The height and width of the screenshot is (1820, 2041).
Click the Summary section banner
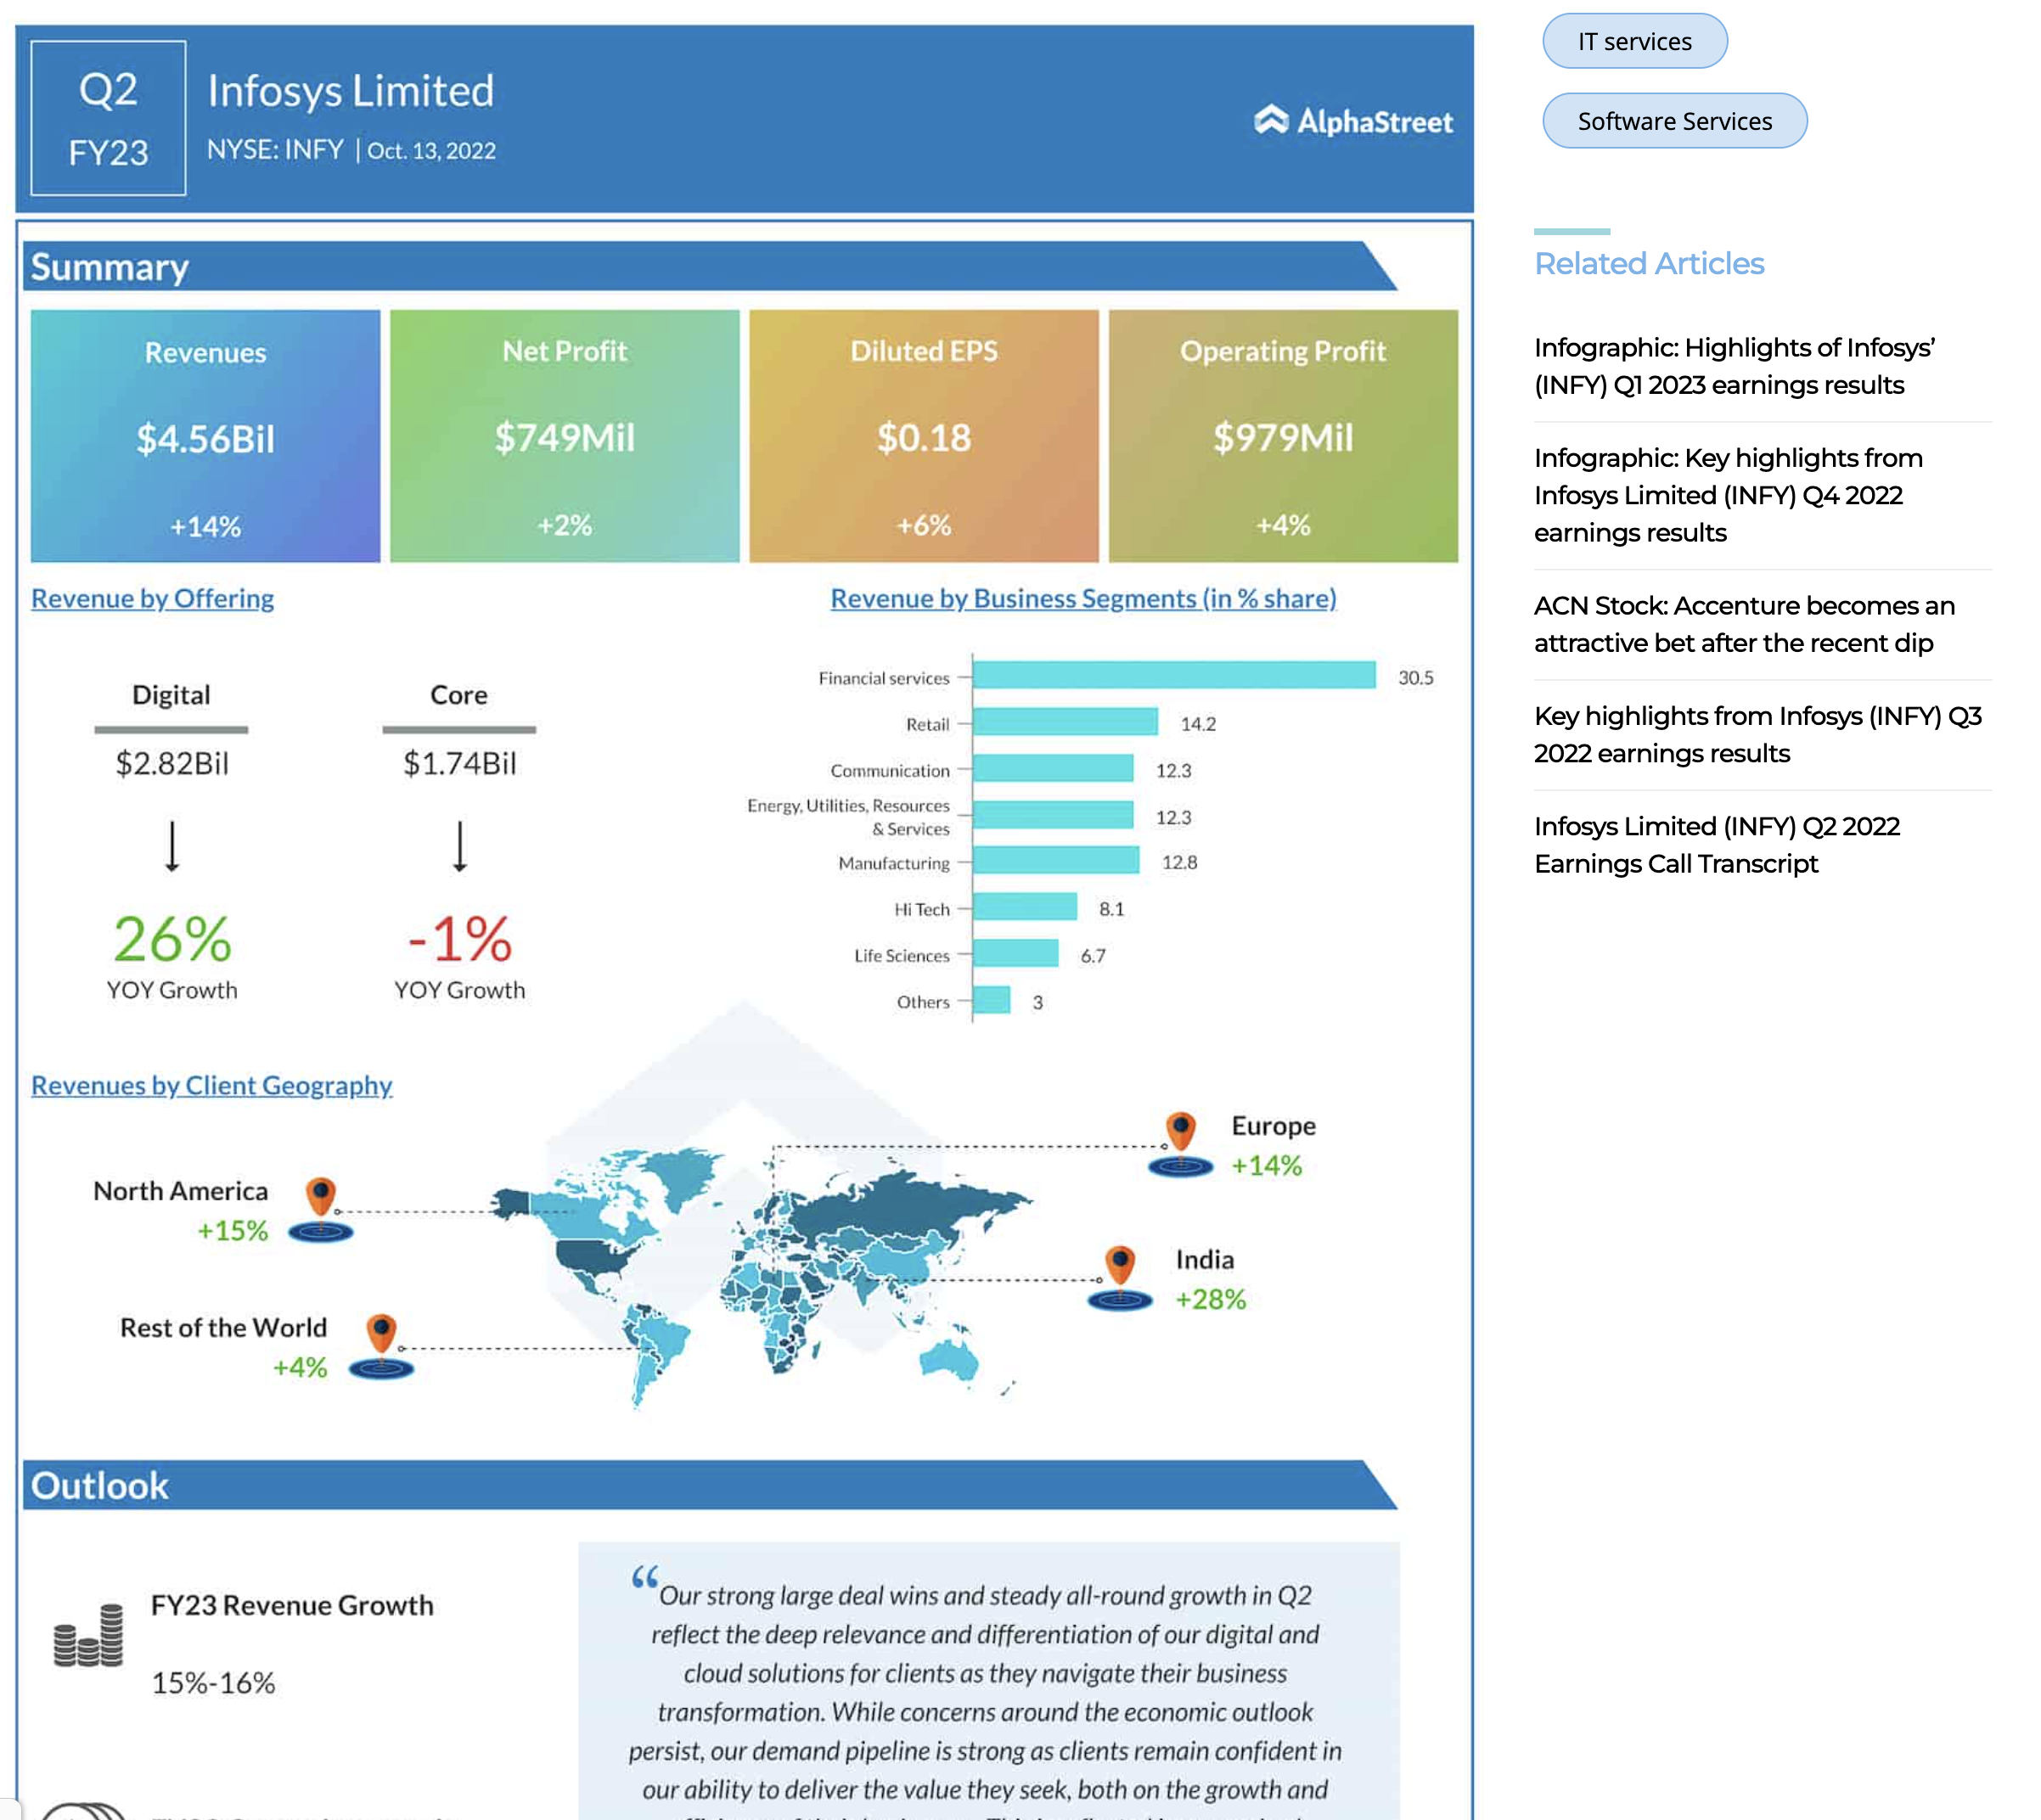[x=709, y=266]
